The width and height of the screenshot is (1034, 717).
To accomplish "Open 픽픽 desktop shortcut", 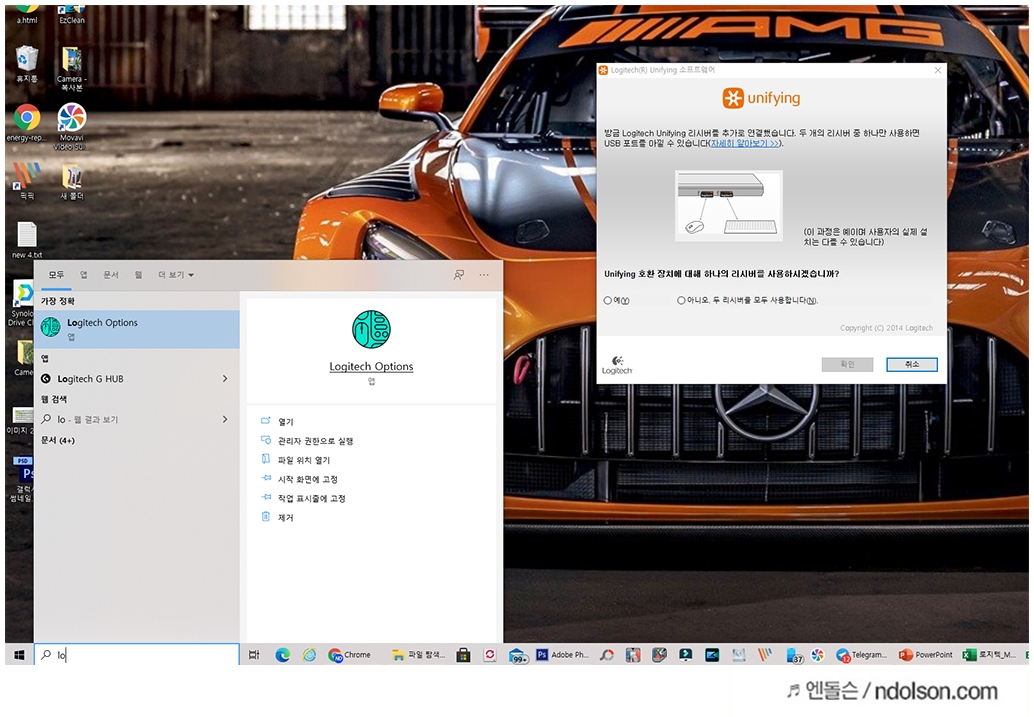I will 26,181.
